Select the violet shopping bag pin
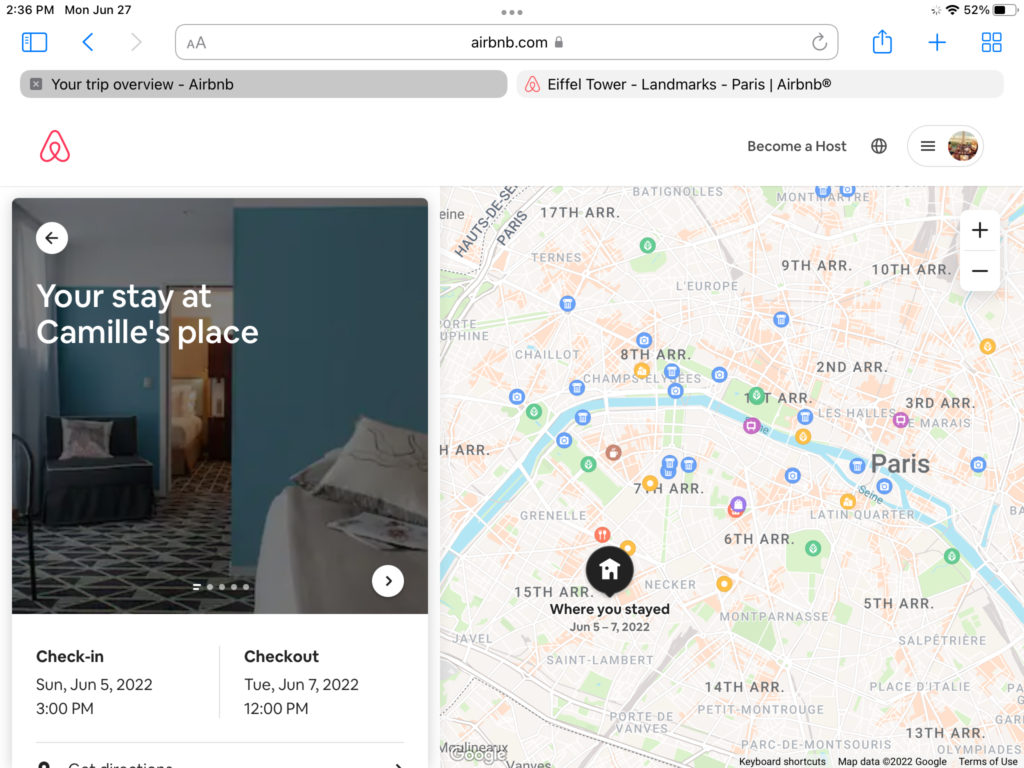 (x=738, y=504)
